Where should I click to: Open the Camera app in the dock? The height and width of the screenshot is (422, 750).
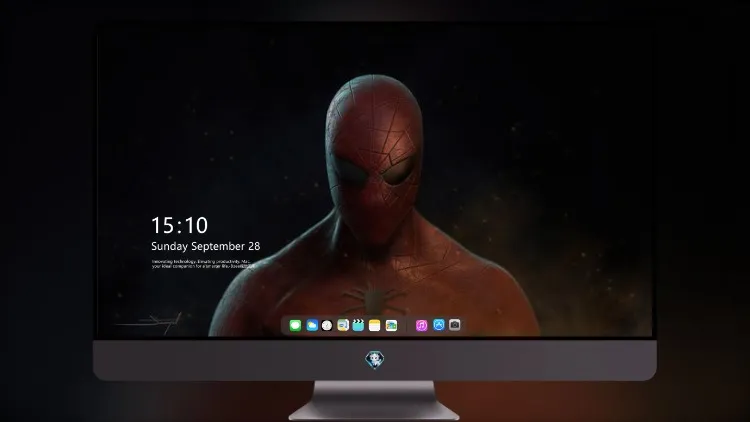[x=455, y=325]
